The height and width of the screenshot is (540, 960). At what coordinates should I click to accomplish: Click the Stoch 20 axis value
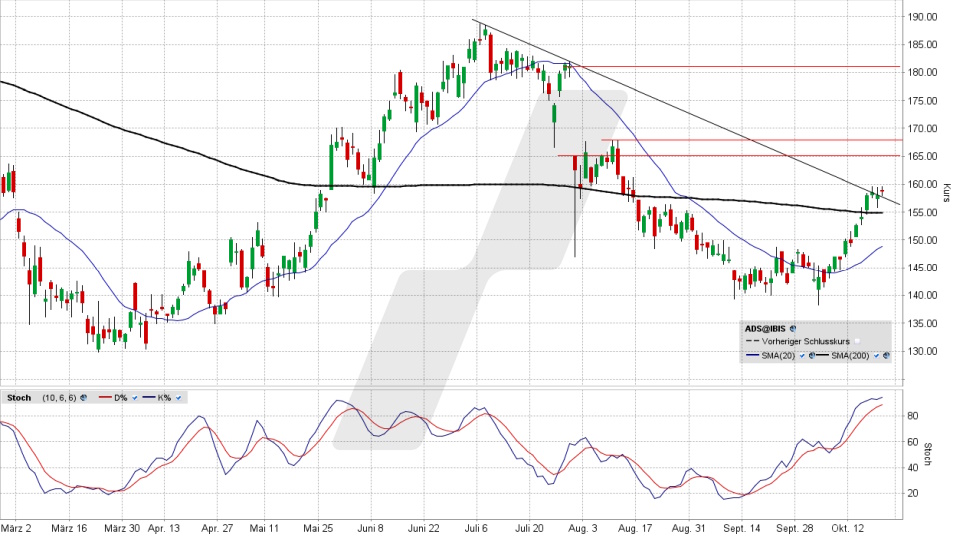912,493
